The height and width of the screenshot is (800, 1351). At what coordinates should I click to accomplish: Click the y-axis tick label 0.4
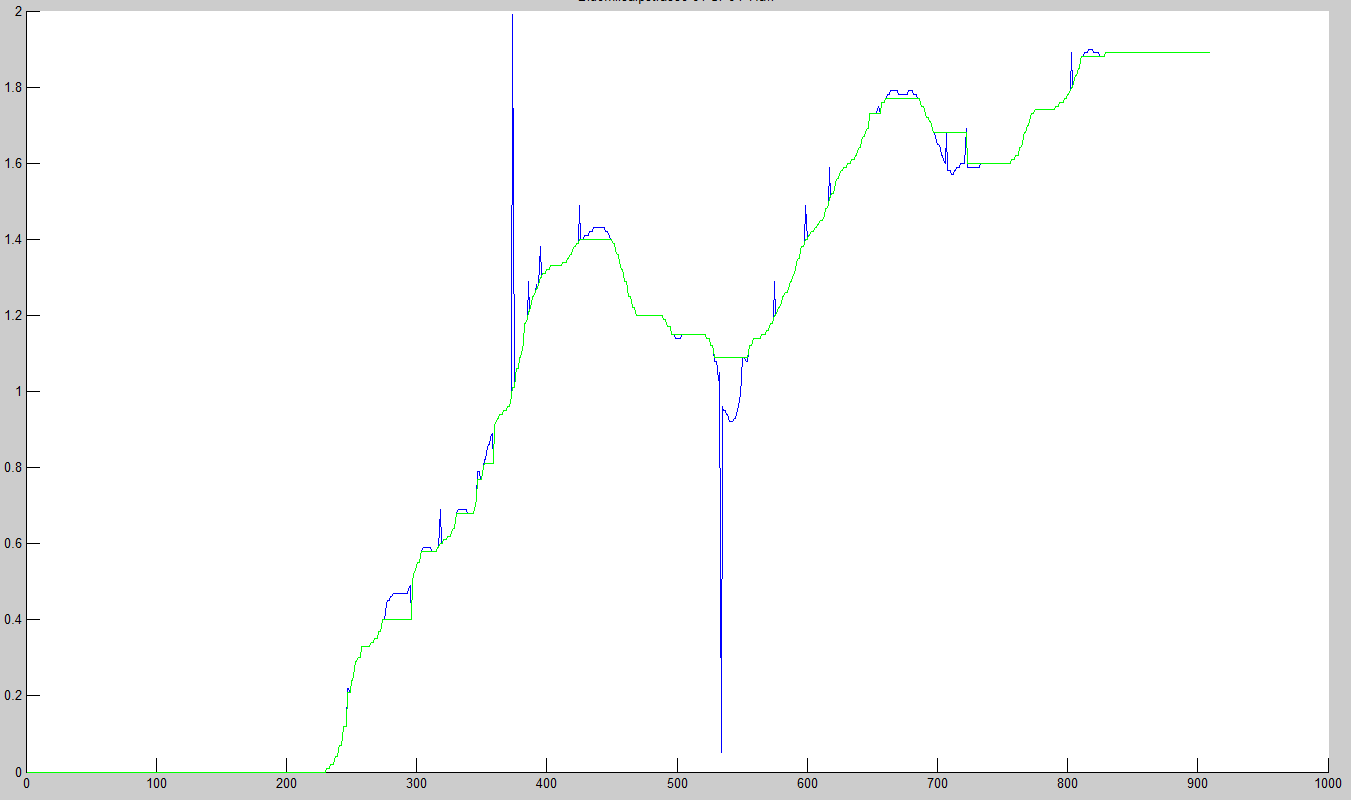pyautogui.click(x=12, y=620)
